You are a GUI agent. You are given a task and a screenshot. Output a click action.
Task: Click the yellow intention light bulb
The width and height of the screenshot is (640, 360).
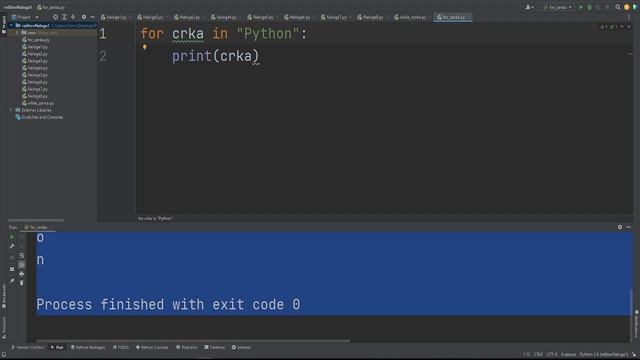tap(144, 47)
